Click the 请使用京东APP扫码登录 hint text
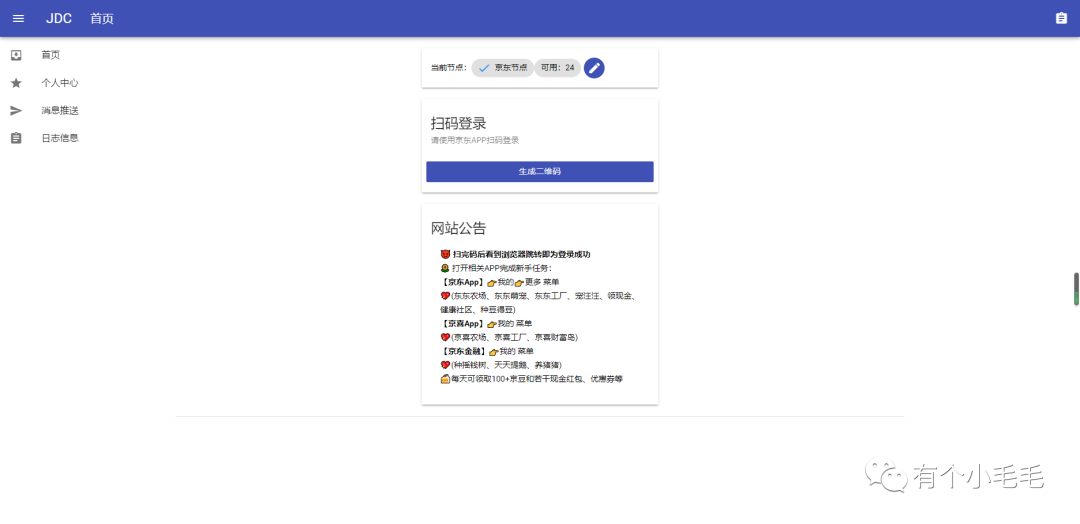 [x=475, y=140]
